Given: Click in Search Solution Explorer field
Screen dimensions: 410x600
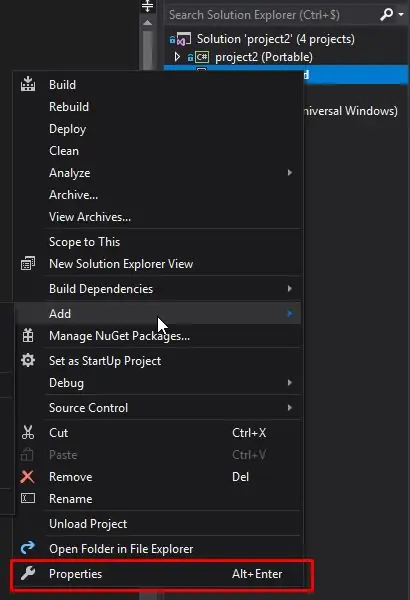Looking at the screenshot, I should 272,15.
